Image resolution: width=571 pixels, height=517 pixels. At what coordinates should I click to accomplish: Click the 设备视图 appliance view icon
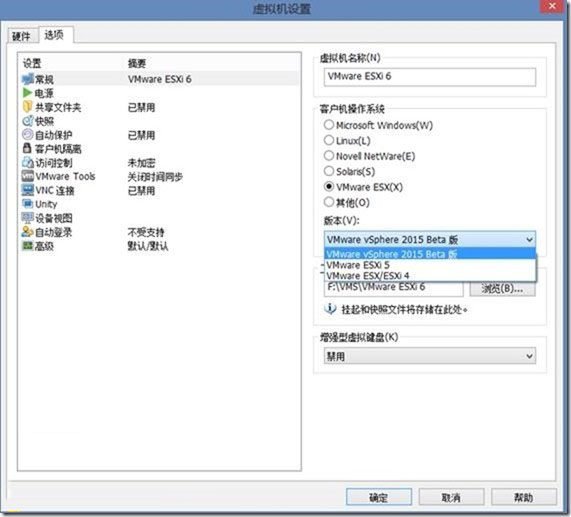(x=28, y=218)
